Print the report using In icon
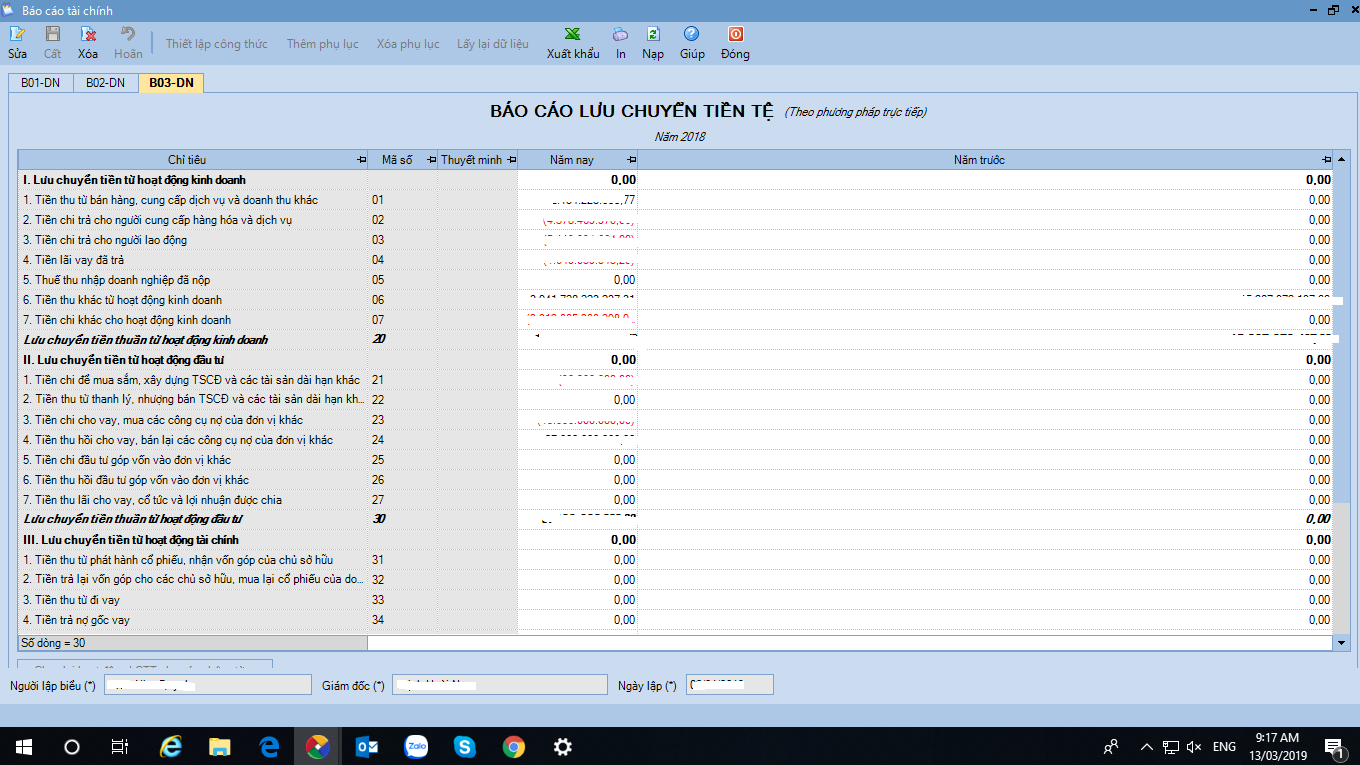1360x765 pixels. [x=620, y=35]
